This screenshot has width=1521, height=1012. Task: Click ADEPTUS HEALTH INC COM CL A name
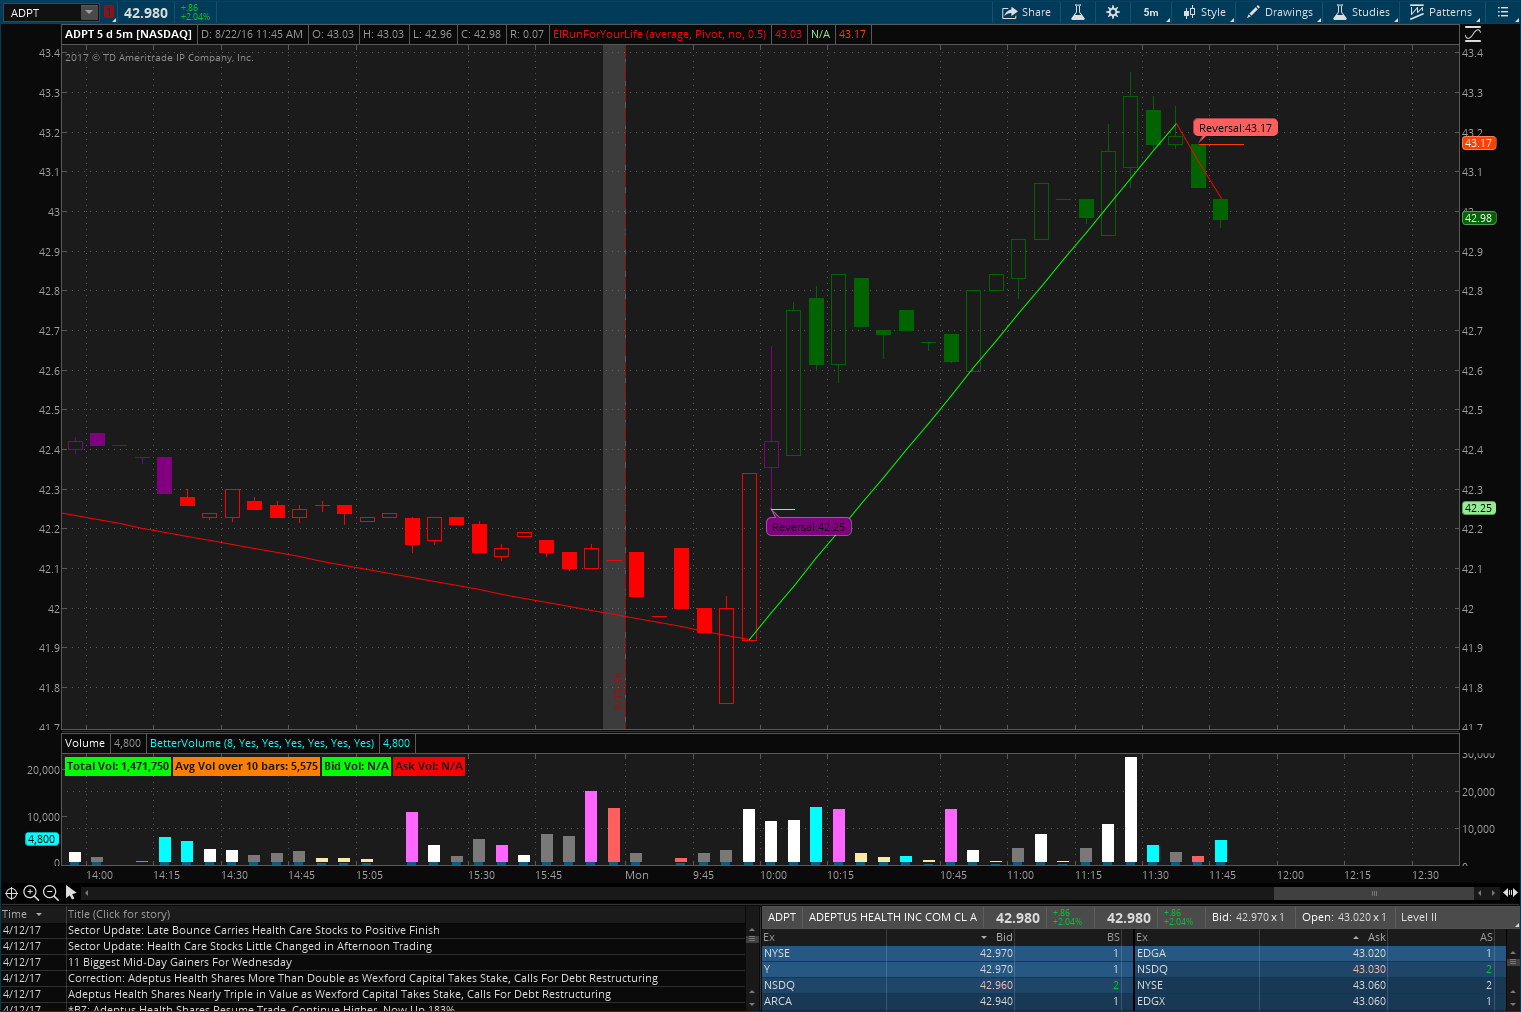892,917
